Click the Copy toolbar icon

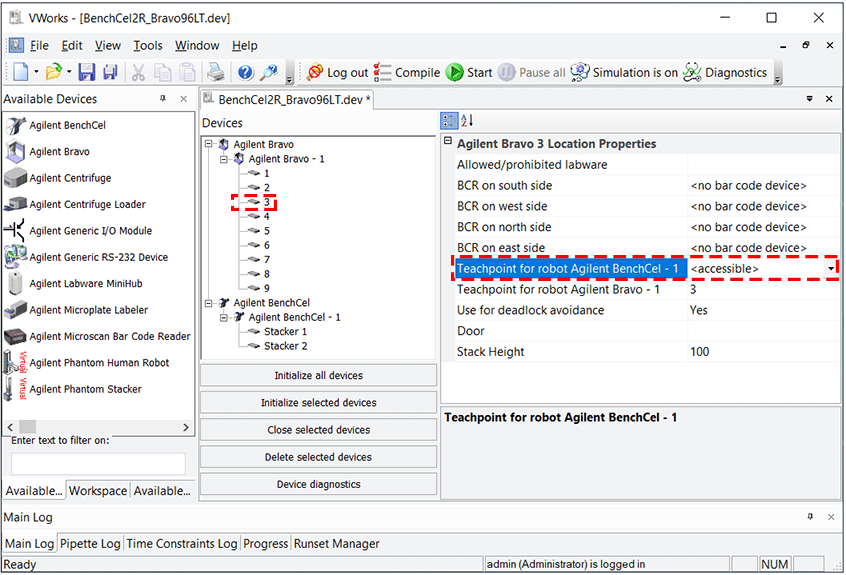pyautogui.click(x=162, y=72)
